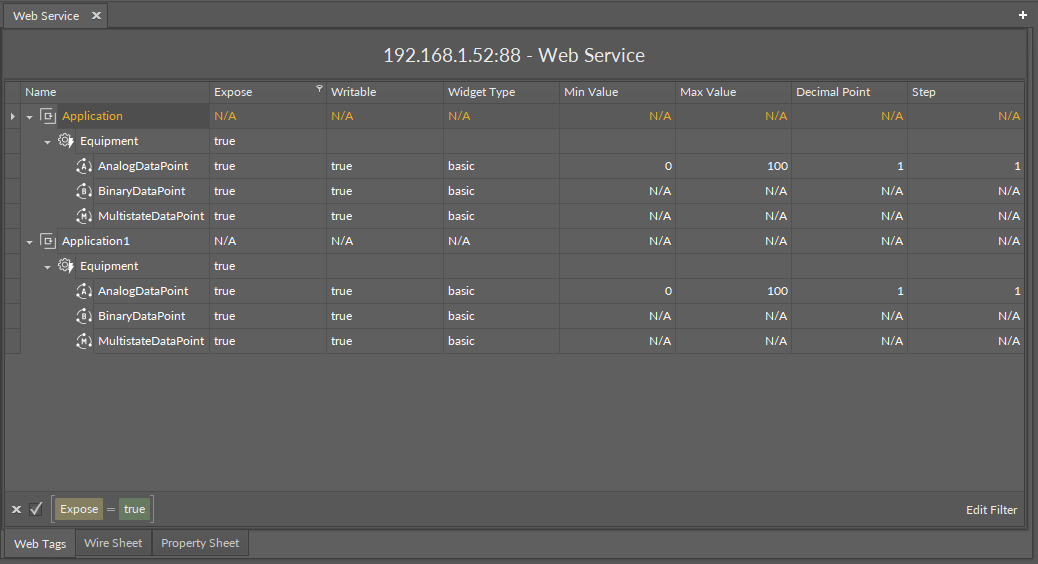Click the gear icon of Application's Equipment
This screenshot has height=564, width=1038.
pyautogui.click(x=66, y=141)
